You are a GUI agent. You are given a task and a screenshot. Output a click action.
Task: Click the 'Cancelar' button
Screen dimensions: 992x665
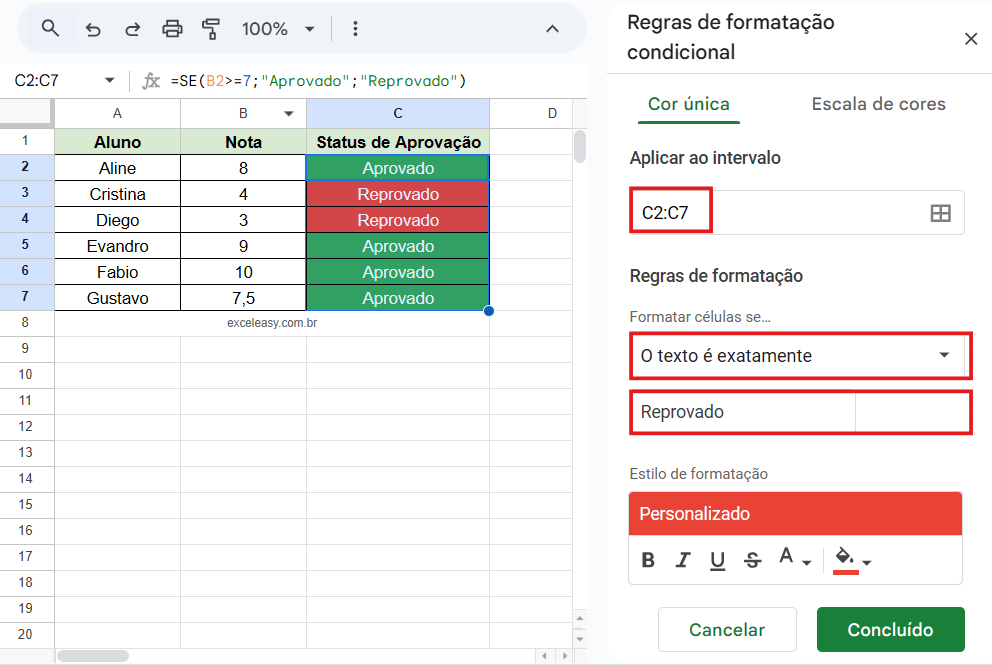click(x=727, y=629)
